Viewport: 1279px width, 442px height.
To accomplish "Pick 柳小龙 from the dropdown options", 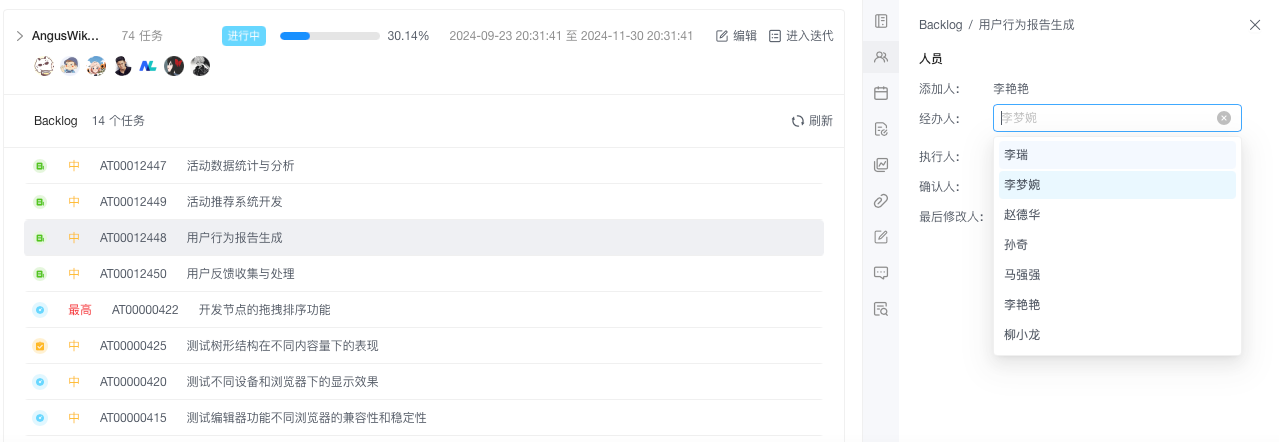I will tap(1117, 335).
